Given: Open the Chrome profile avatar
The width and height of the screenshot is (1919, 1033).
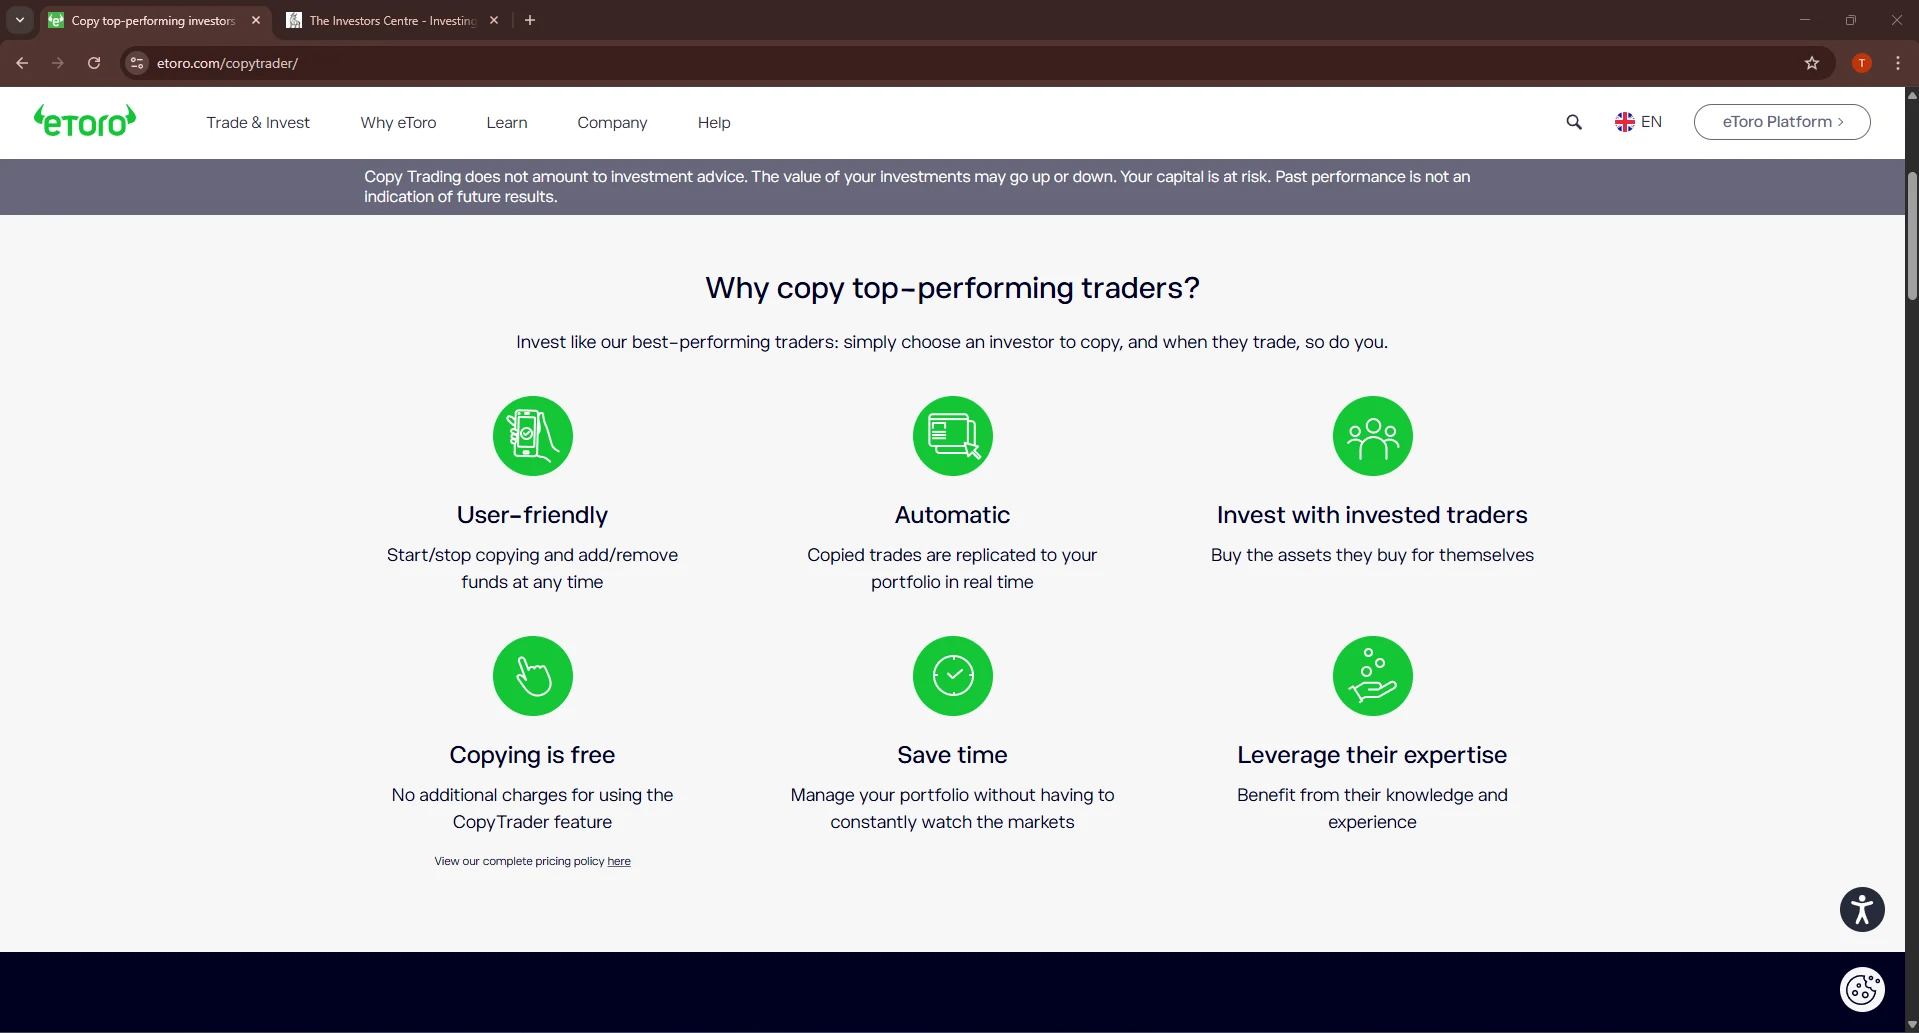Looking at the screenshot, I should 1862,63.
